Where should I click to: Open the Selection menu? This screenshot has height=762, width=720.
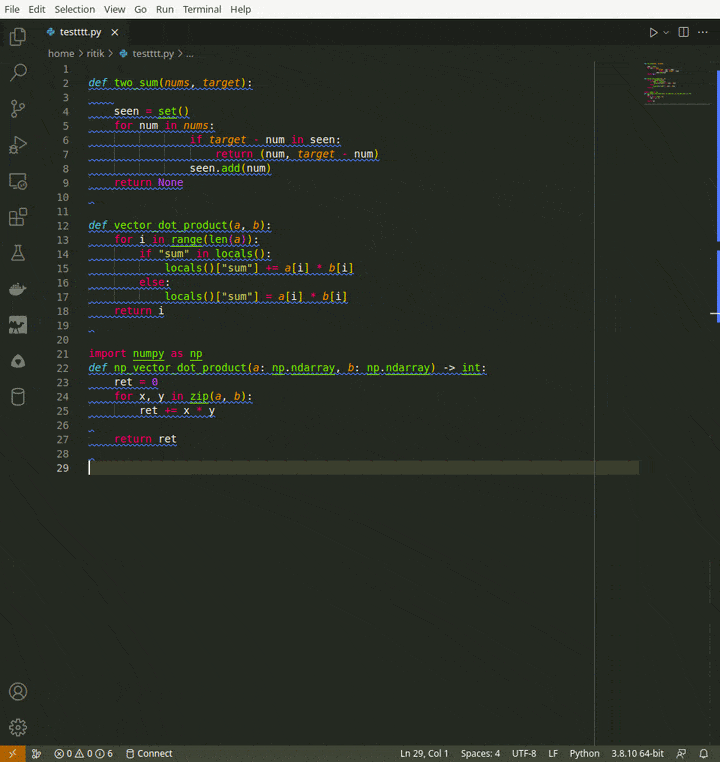[x=75, y=9]
